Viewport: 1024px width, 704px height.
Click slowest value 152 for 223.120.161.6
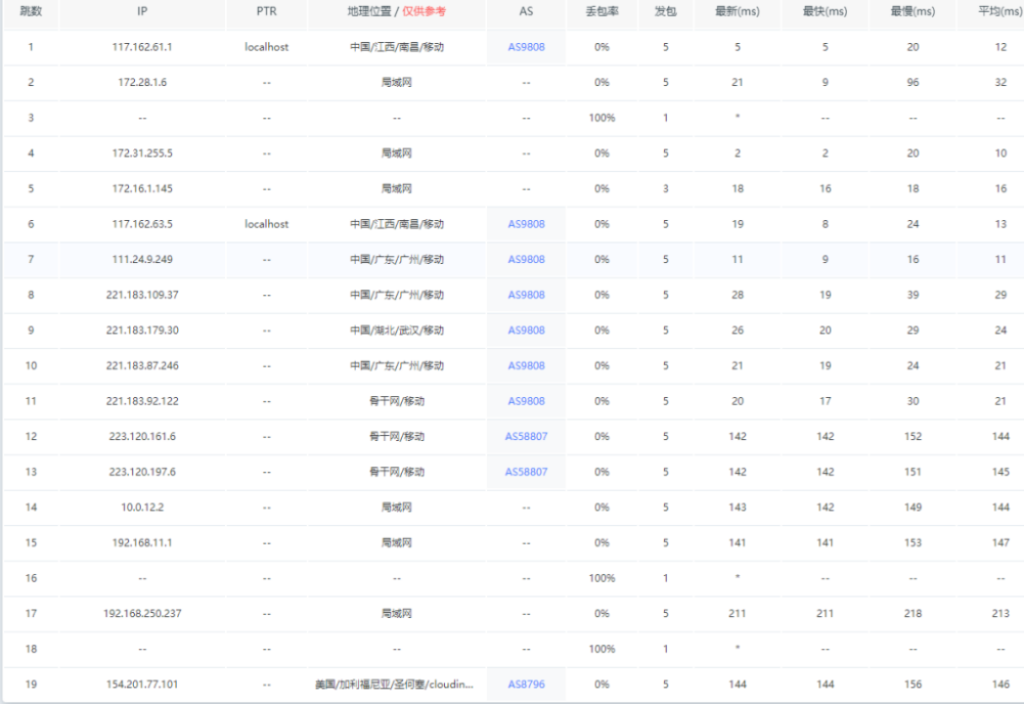913,436
